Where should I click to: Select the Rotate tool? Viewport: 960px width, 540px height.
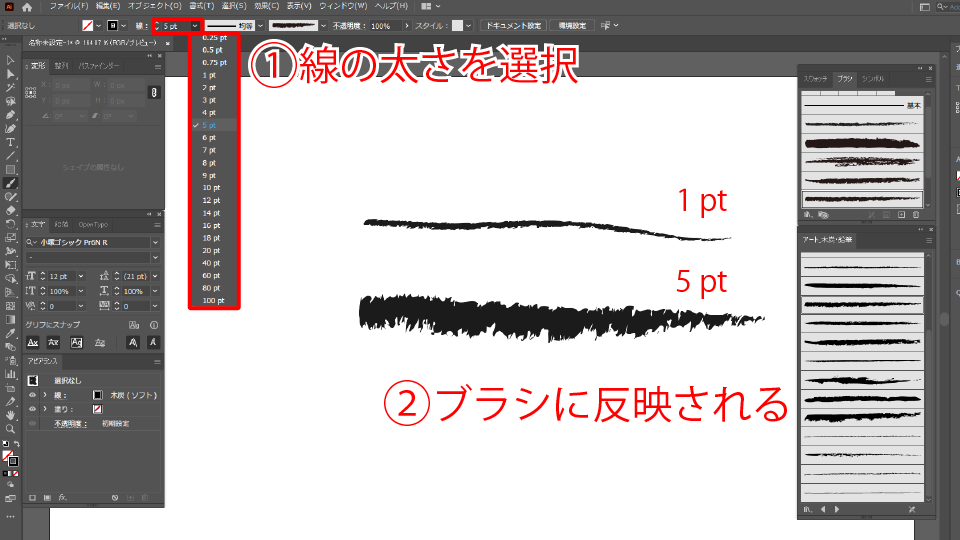(10, 224)
